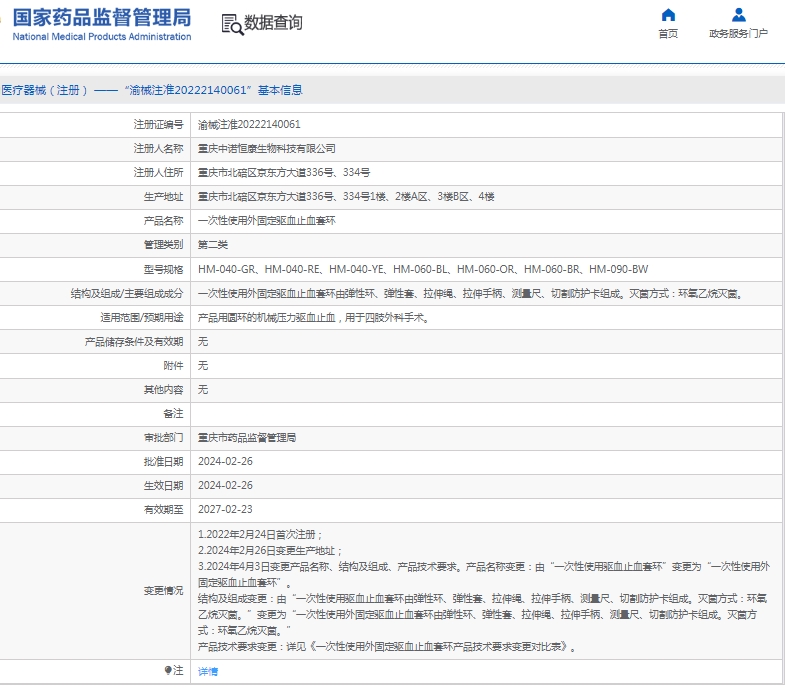Click the 其他内容 label cell
The width and height of the screenshot is (785, 690).
[x=95, y=390]
